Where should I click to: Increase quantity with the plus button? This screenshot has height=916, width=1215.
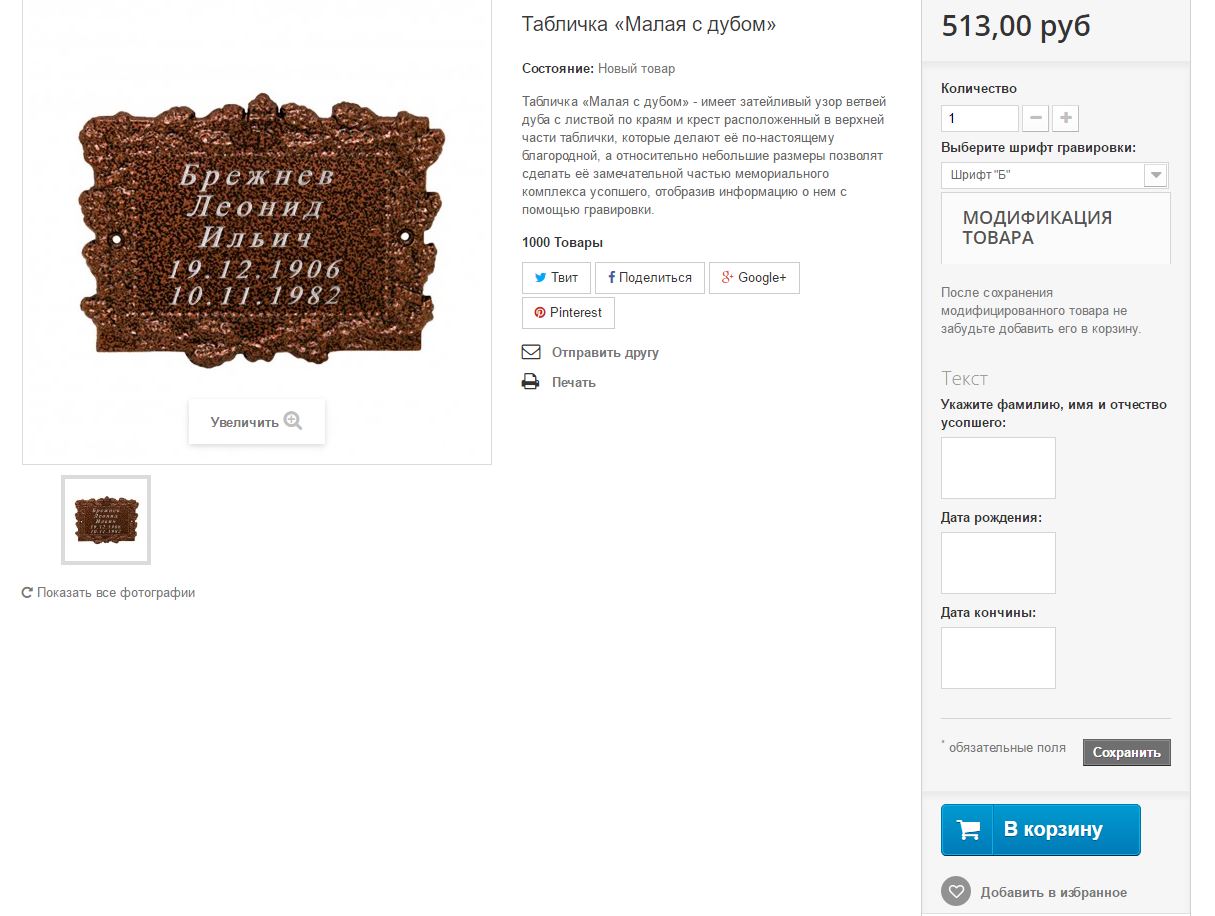click(1066, 118)
